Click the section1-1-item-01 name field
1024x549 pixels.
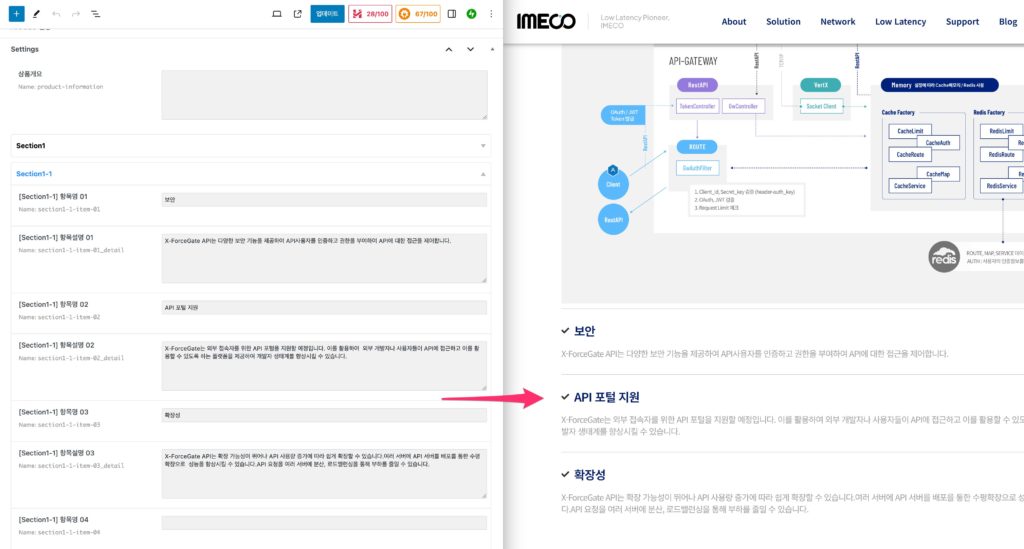point(324,200)
